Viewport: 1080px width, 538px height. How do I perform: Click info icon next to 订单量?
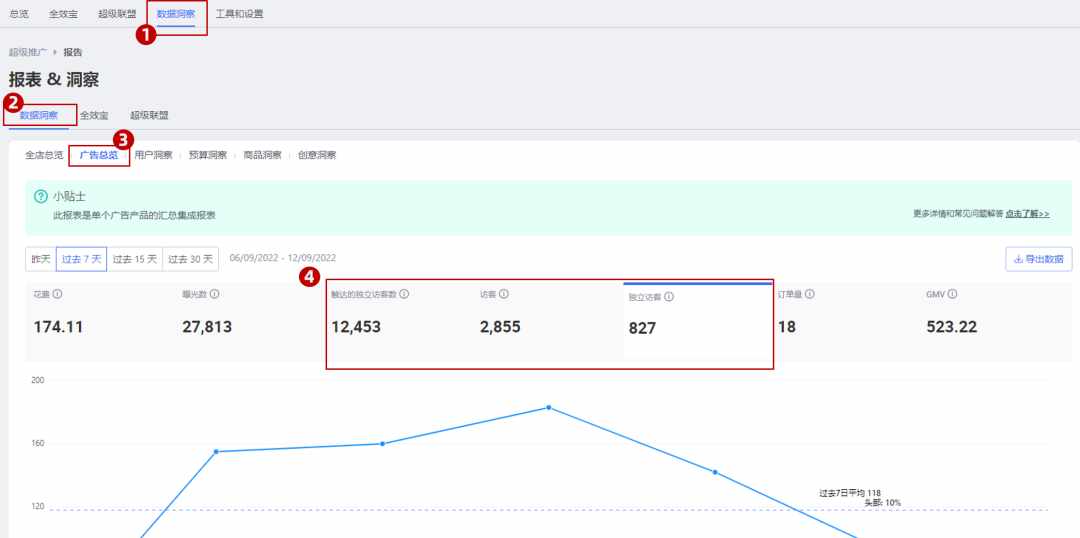pyautogui.click(x=810, y=294)
